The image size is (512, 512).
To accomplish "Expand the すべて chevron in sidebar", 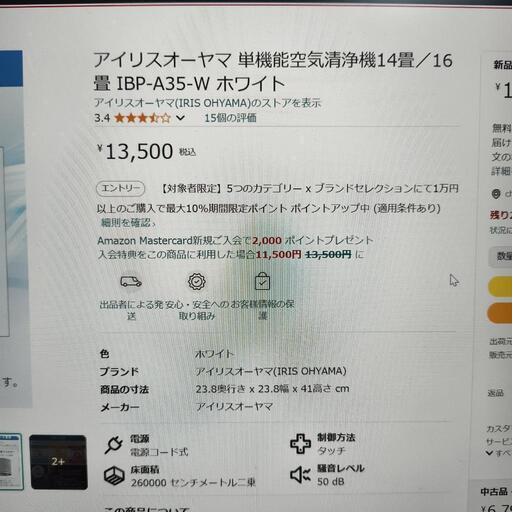I will pos(489,453).
